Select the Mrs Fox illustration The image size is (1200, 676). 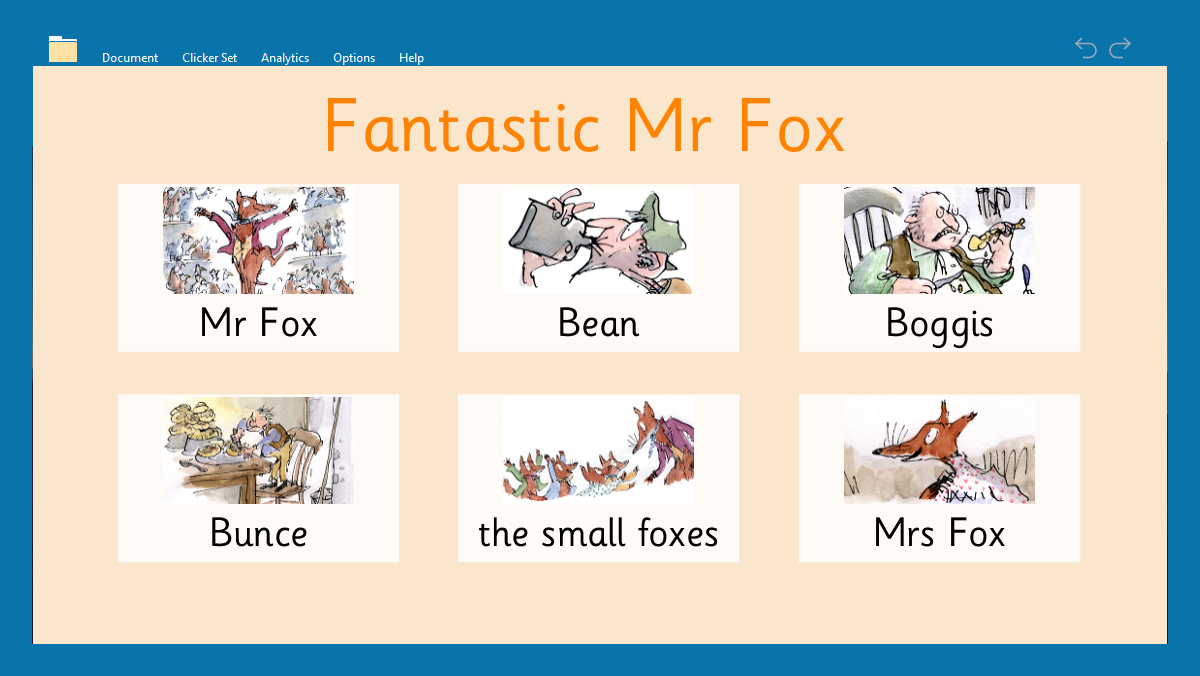939,450
